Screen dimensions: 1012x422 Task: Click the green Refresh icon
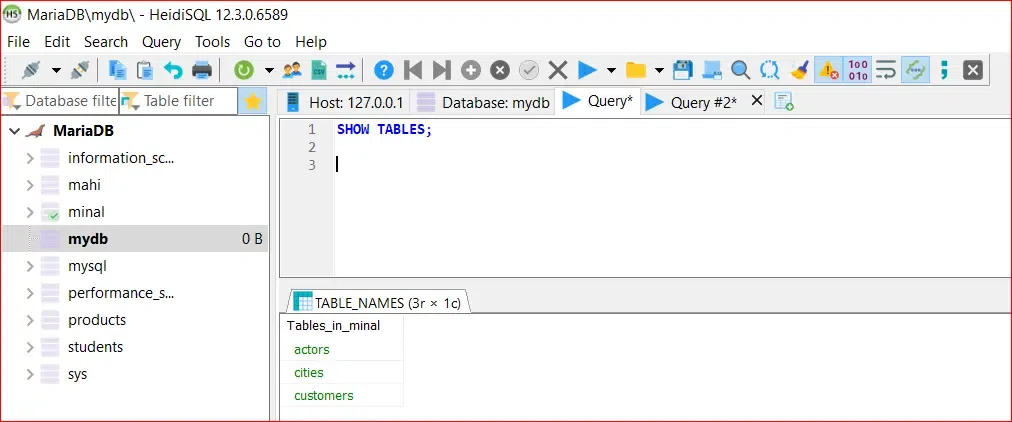(243, 70)
